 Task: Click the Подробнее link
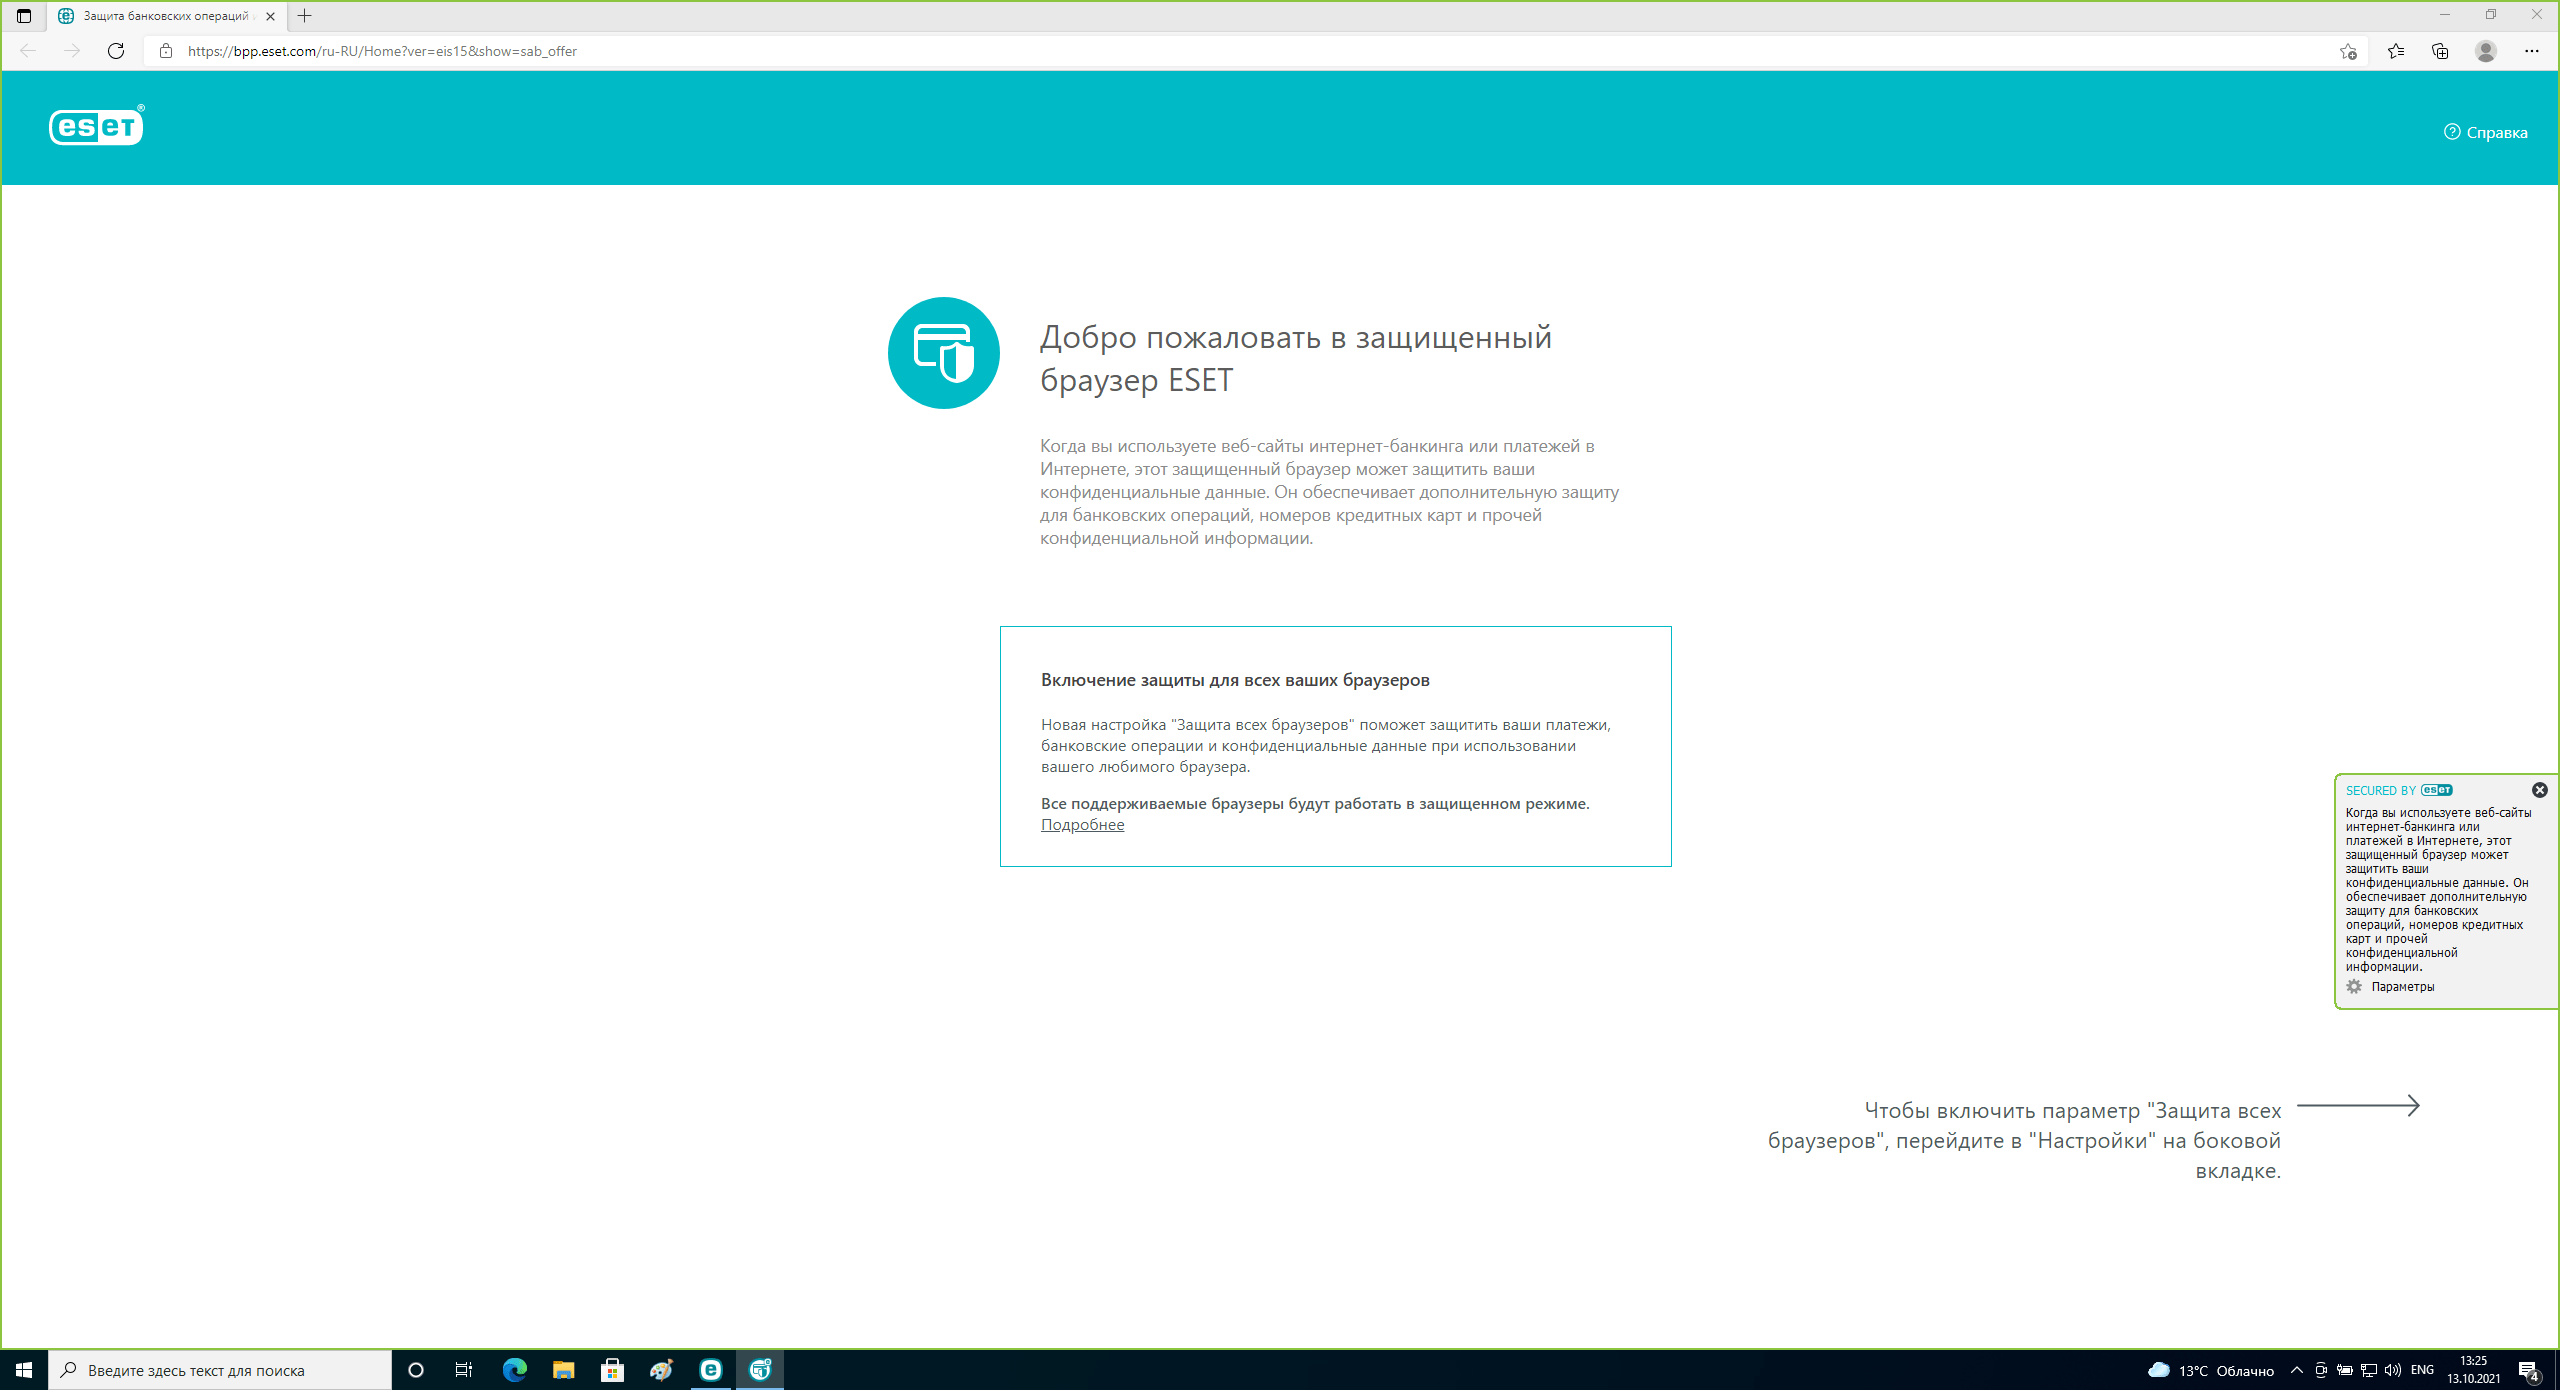coord(1082,825)
